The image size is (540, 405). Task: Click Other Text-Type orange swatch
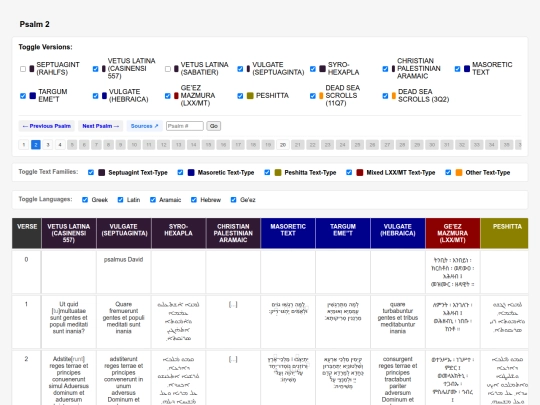(459, 173)
